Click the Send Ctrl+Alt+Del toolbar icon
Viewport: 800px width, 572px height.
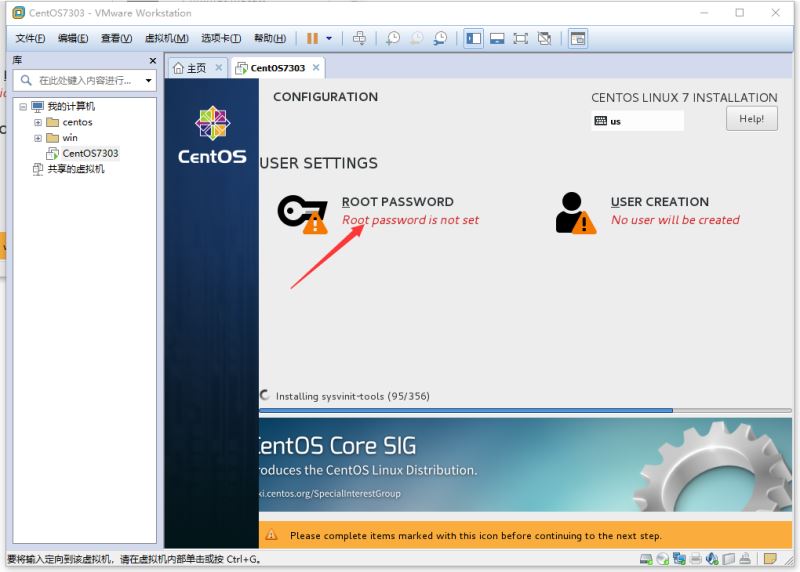coord(360,38)
